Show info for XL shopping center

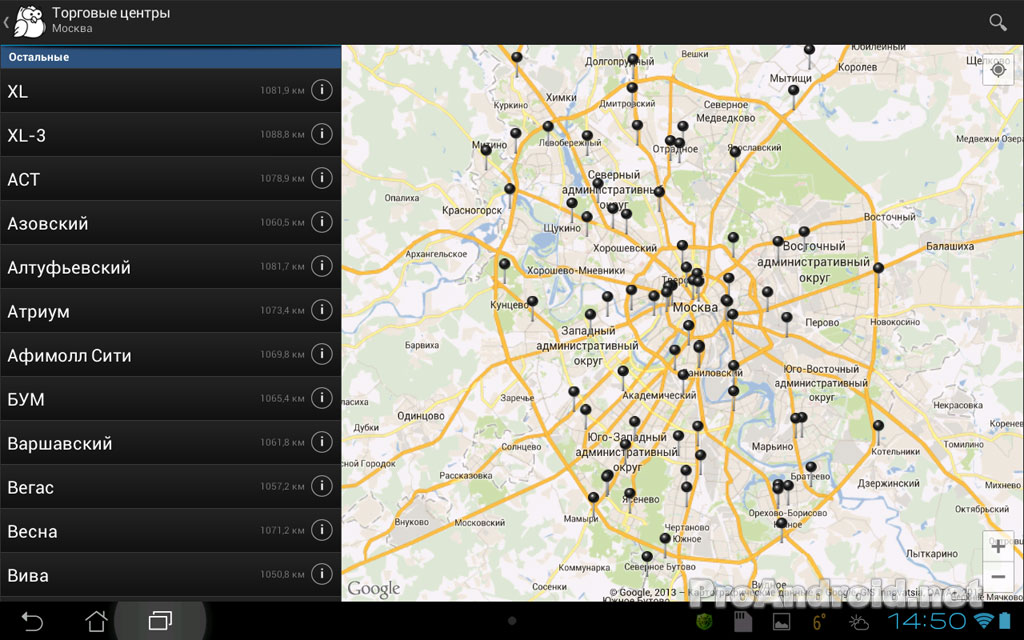(x=321, y=90)
